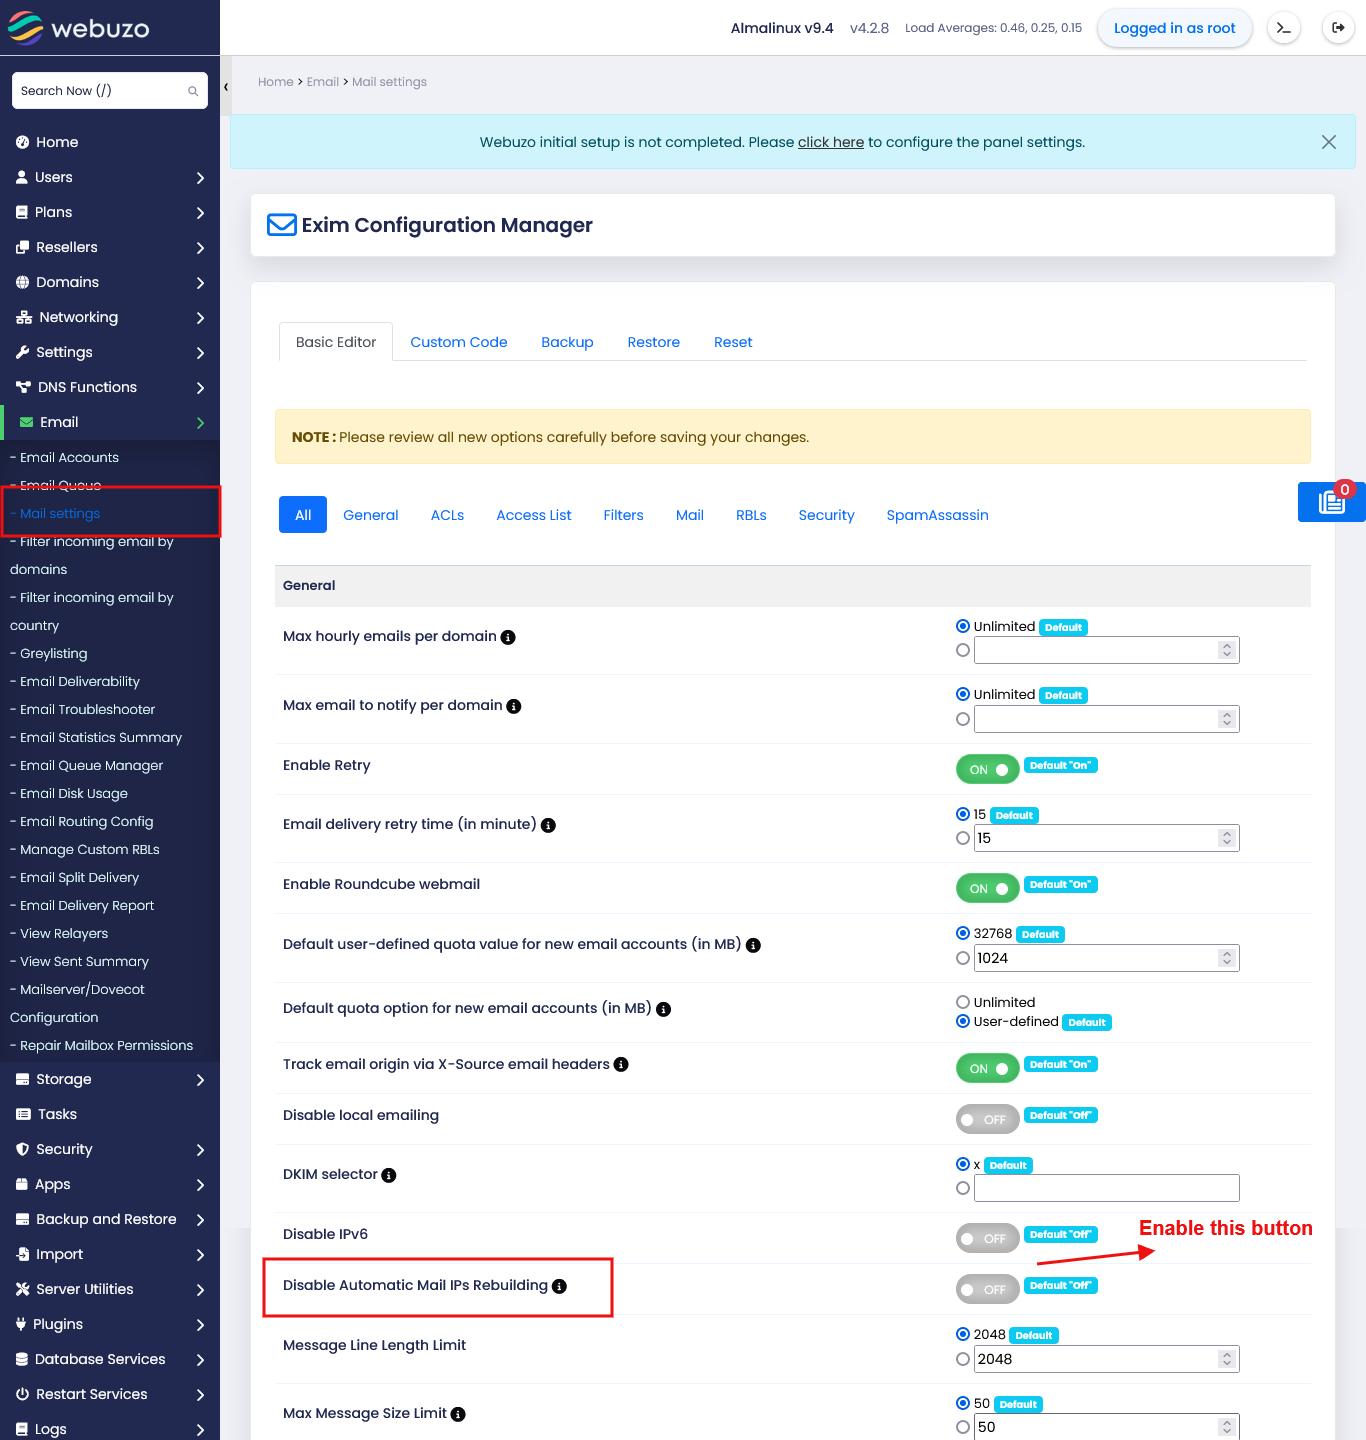Toggle the Disable local emailing switch
The width and height of the screenshot is (1366, 1440).
[x=987, y=1119]
